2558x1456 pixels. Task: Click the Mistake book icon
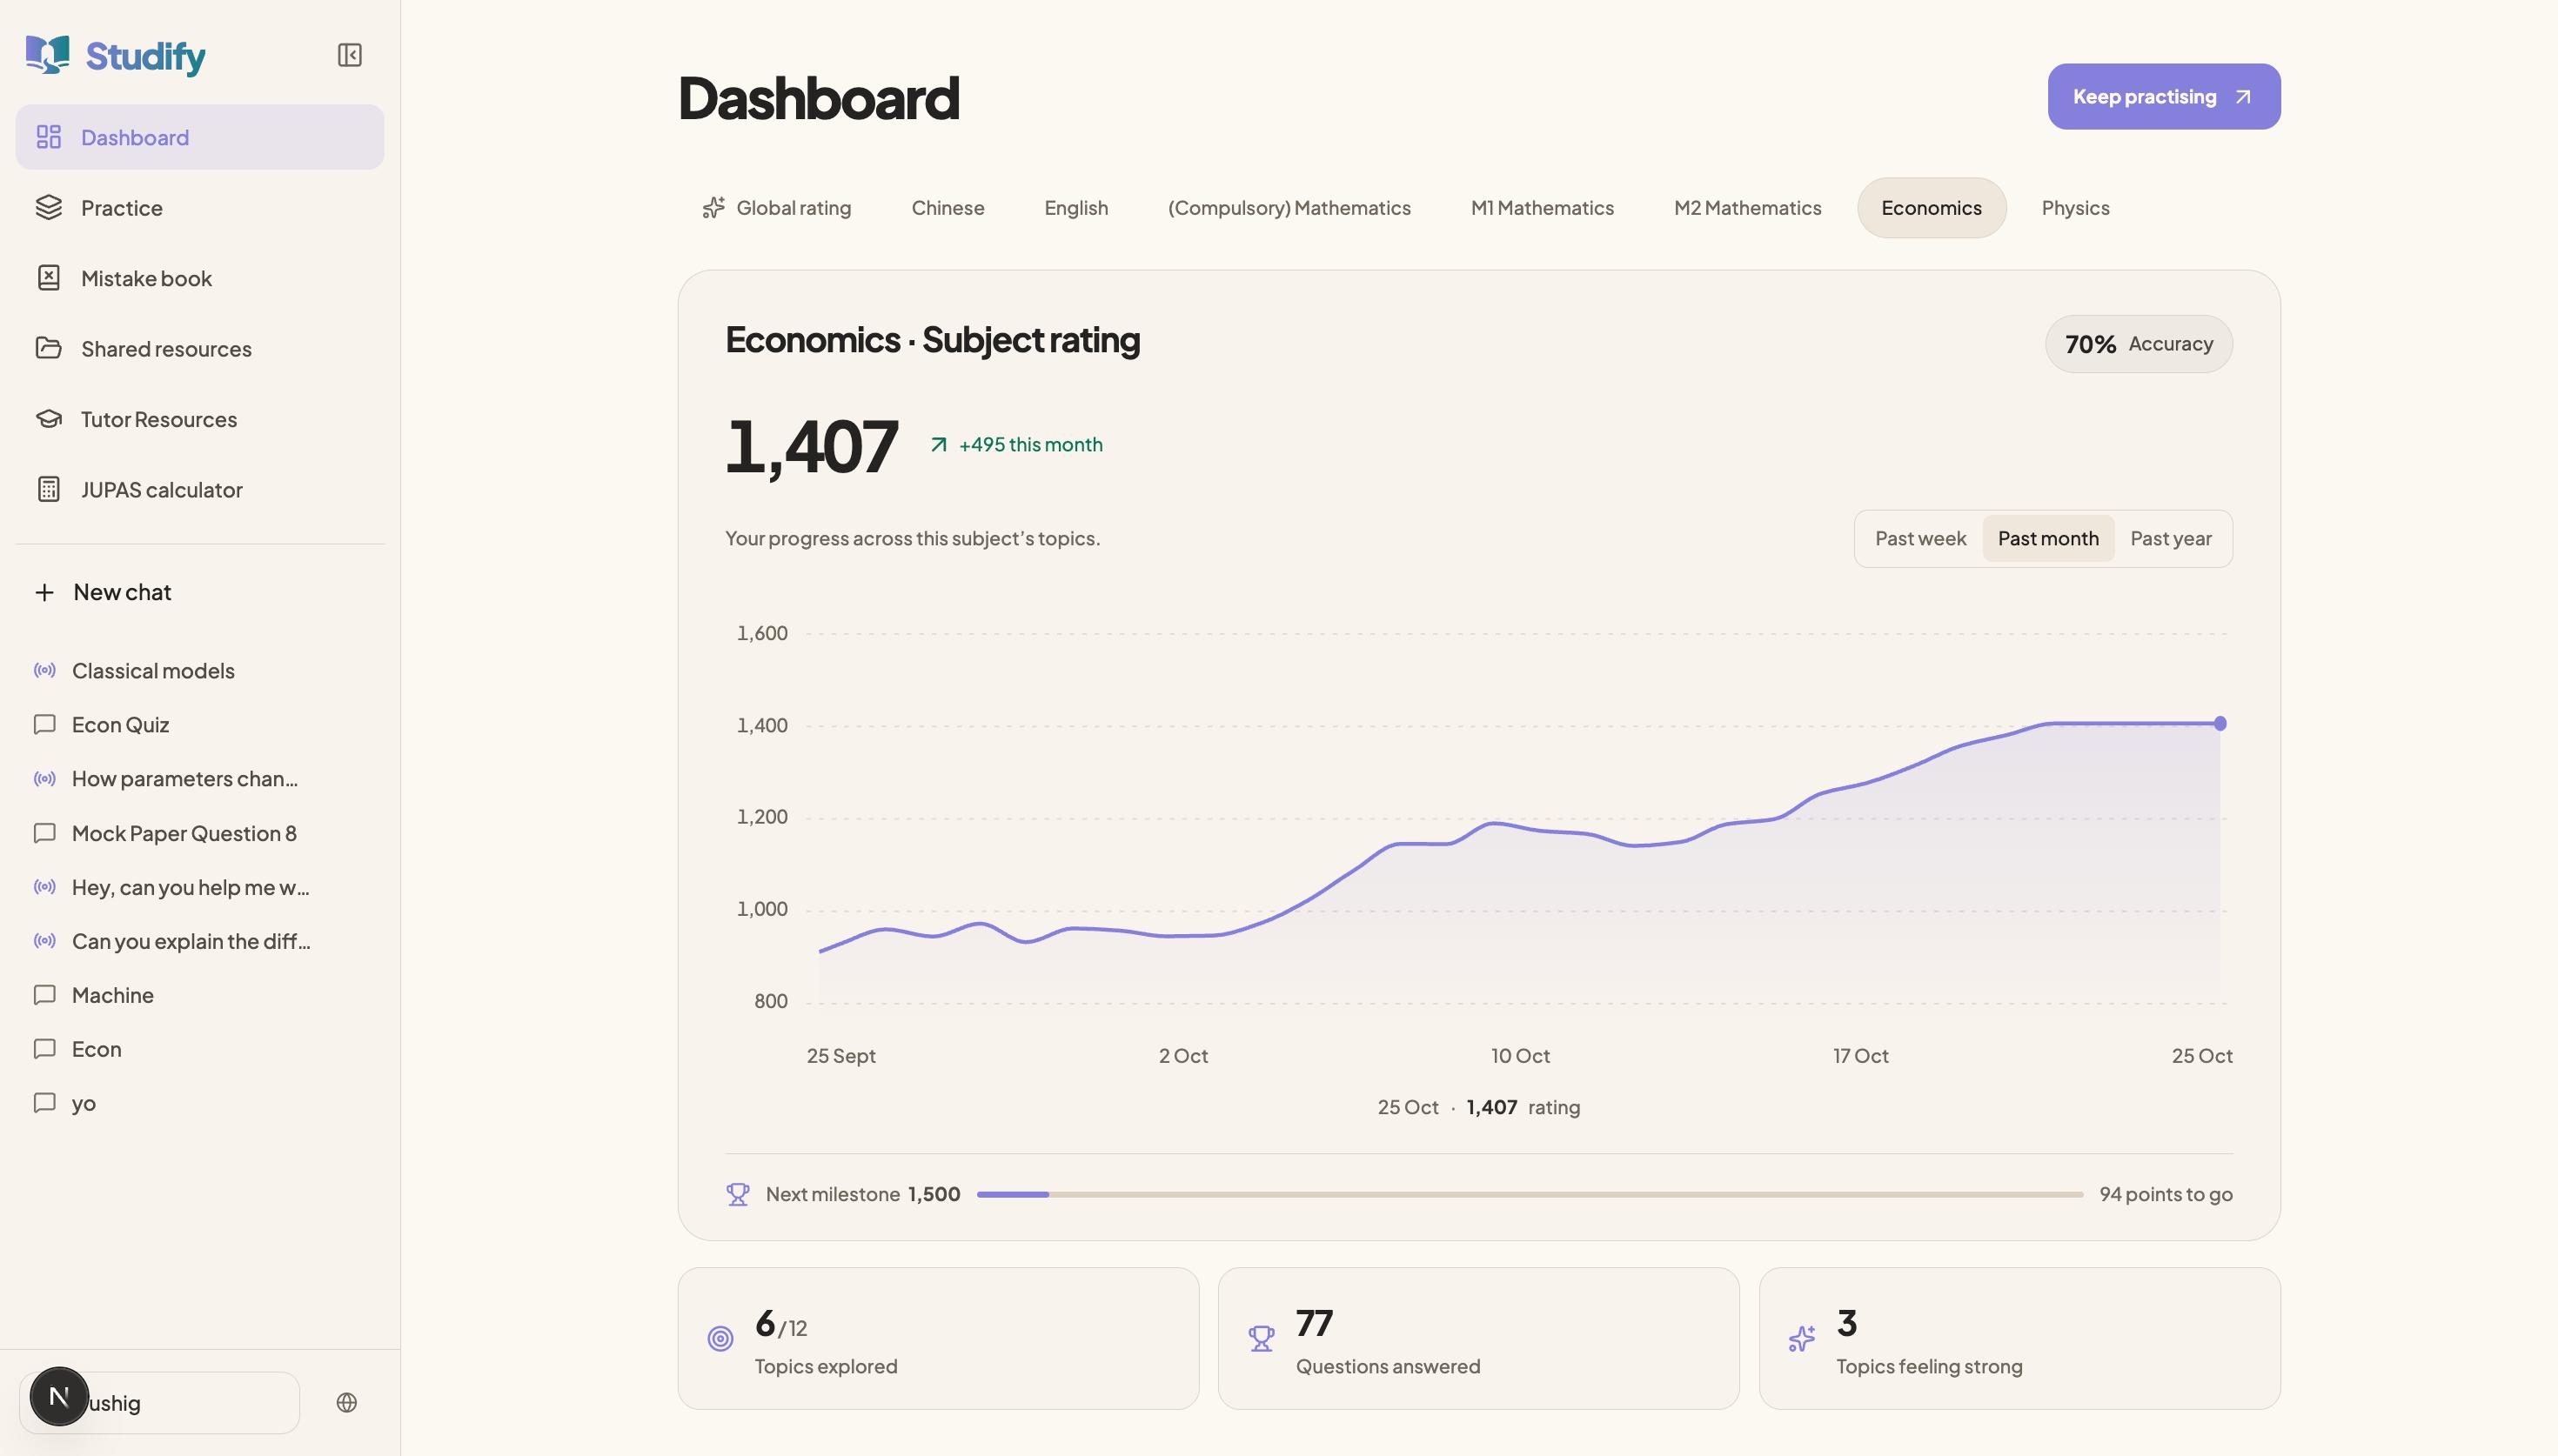pos(49,278)
